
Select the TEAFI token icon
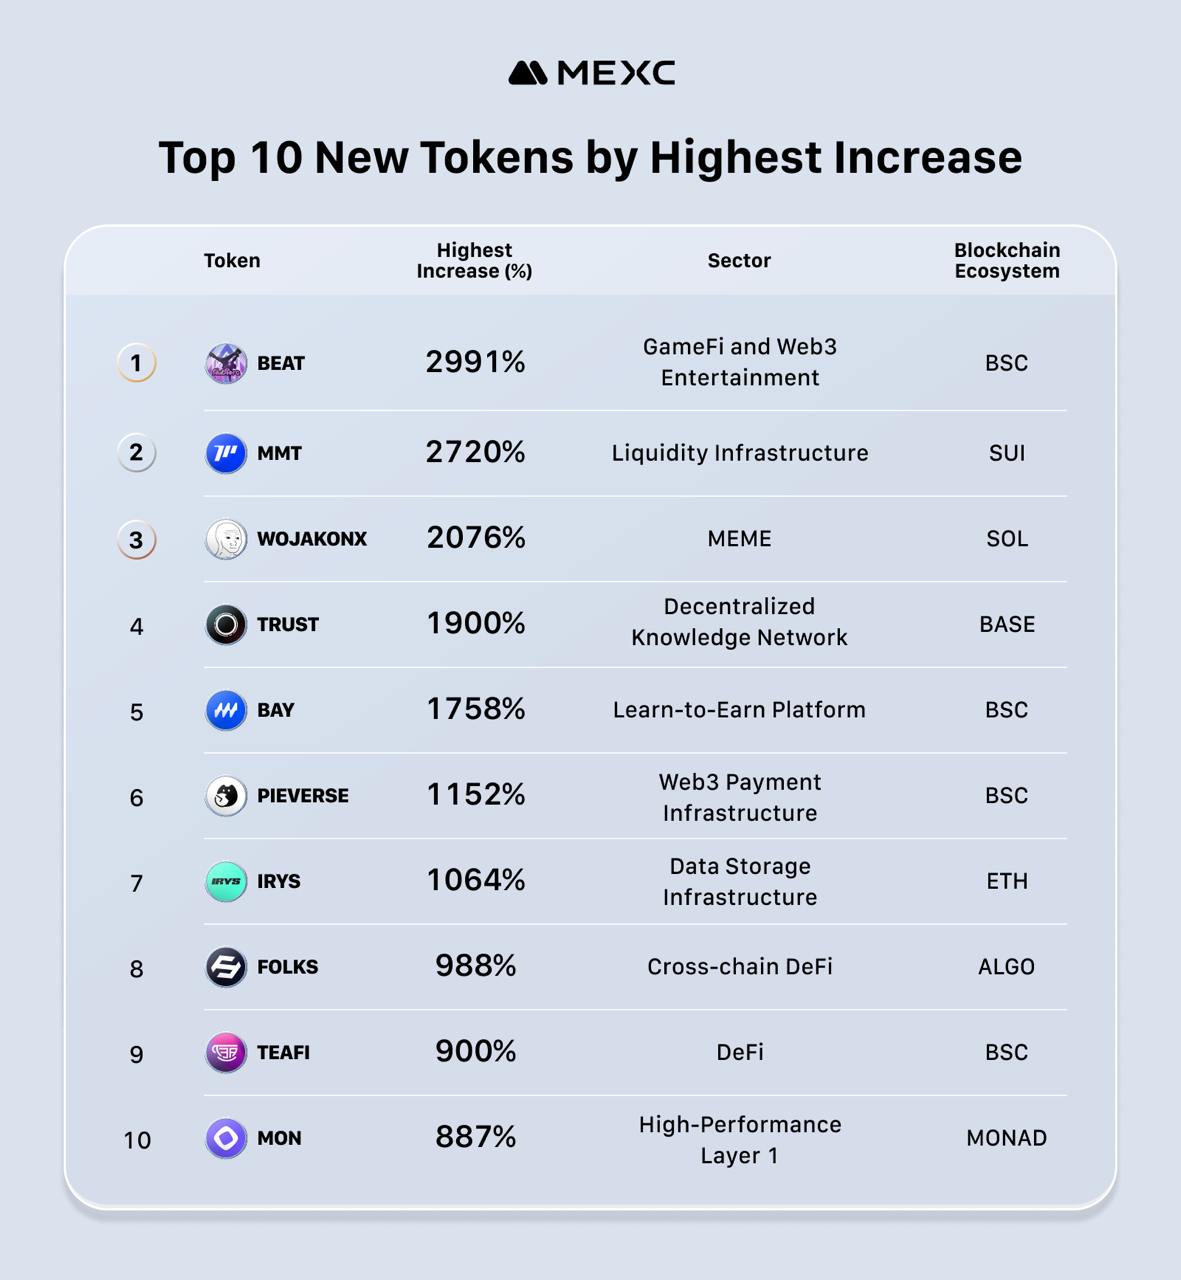point(226,1053)
